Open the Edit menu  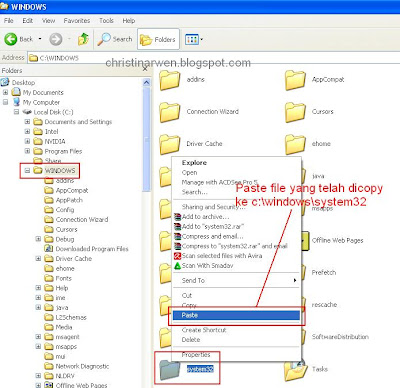click(28, 21)
